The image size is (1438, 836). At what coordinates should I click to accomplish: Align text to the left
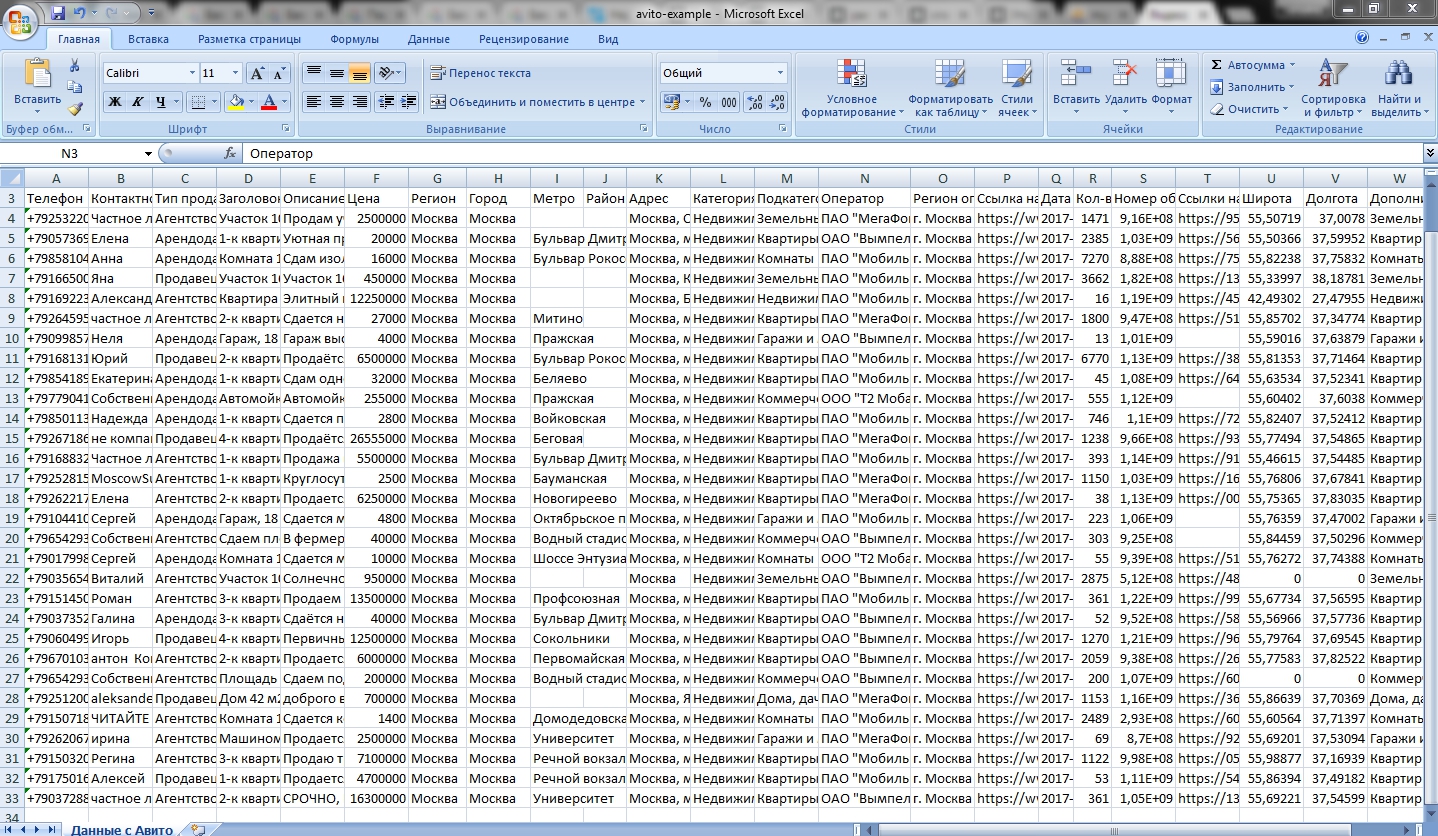pyautogui.click(x=314, y=102)
